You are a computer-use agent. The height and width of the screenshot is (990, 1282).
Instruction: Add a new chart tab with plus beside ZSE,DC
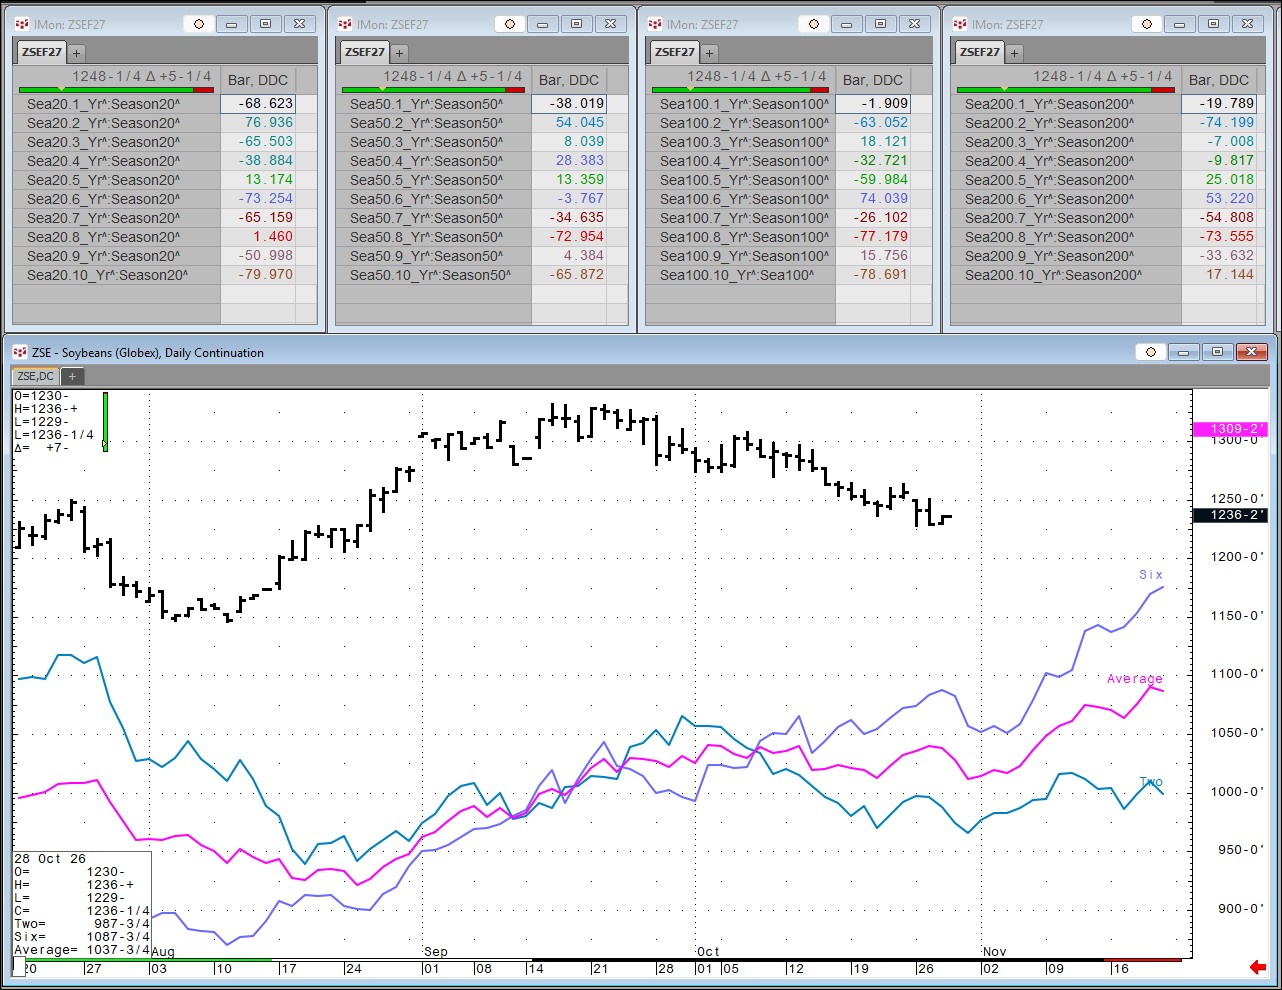click(x=72, y=376)
